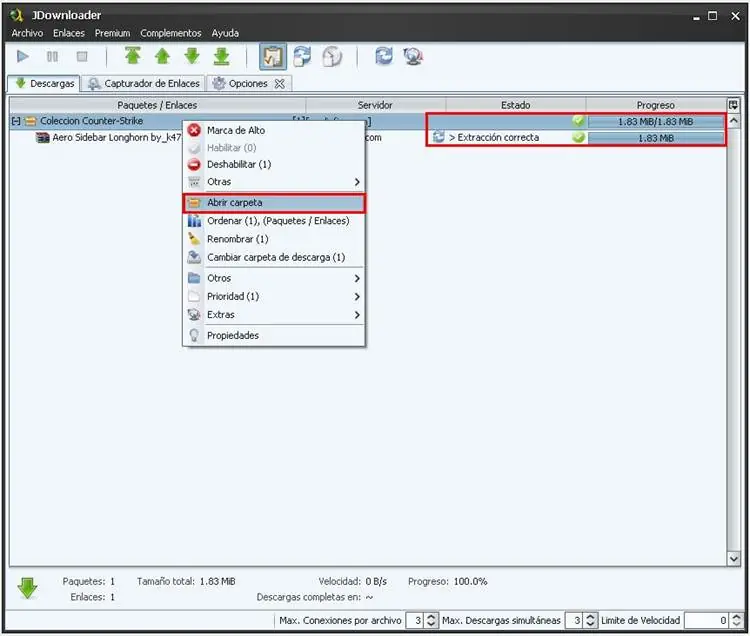Click the Aero Sidebar 1.83 MiB progress bar
This screenshot has height=636, width=750.
point(656,138)
